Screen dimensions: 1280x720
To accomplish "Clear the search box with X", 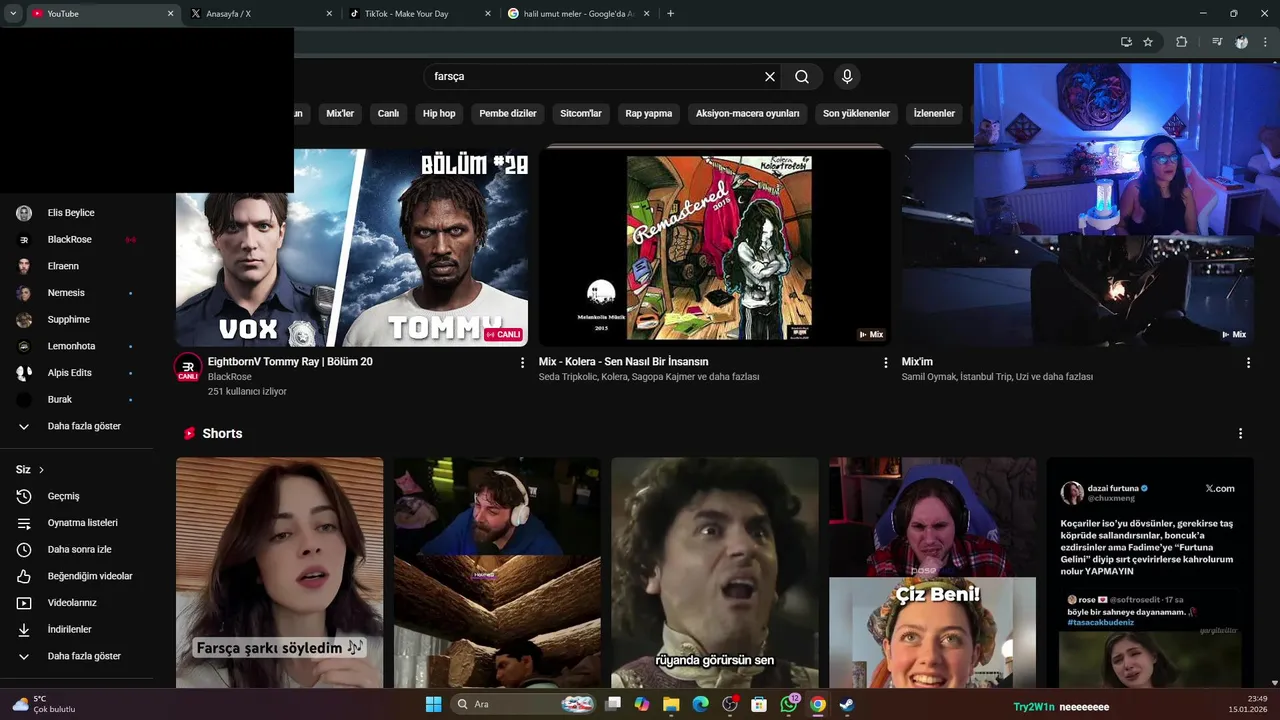I will pyautogui.click(x=770, y=77).
